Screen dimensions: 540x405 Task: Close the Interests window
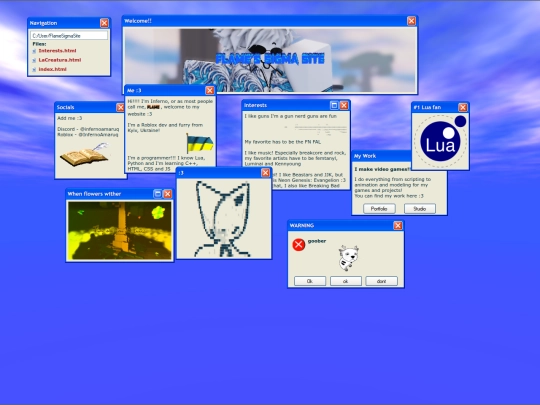(344, 105)
